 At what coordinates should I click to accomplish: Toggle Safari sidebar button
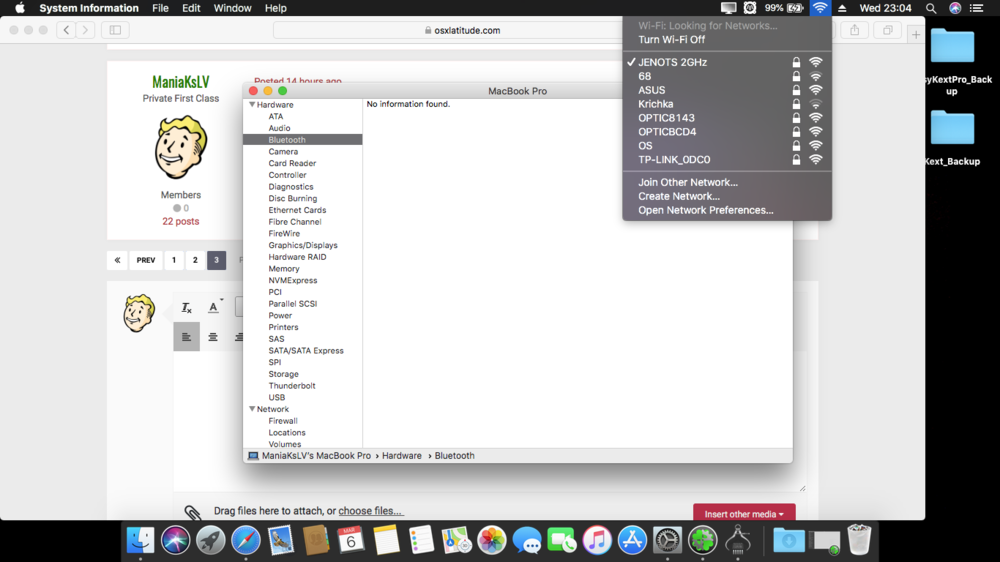tap(115, 30)
